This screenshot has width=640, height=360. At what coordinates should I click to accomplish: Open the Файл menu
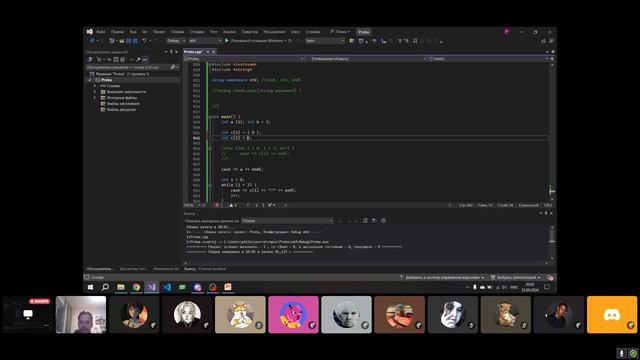pos(100,32)
